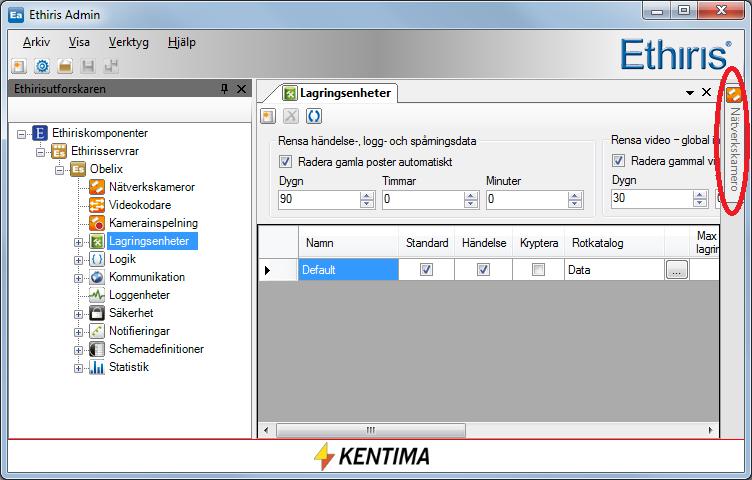Image resolution: width=752 pixels, height=480 pixels.
Task: Click the row selector arrow for Default
Action: pos(278,270)
